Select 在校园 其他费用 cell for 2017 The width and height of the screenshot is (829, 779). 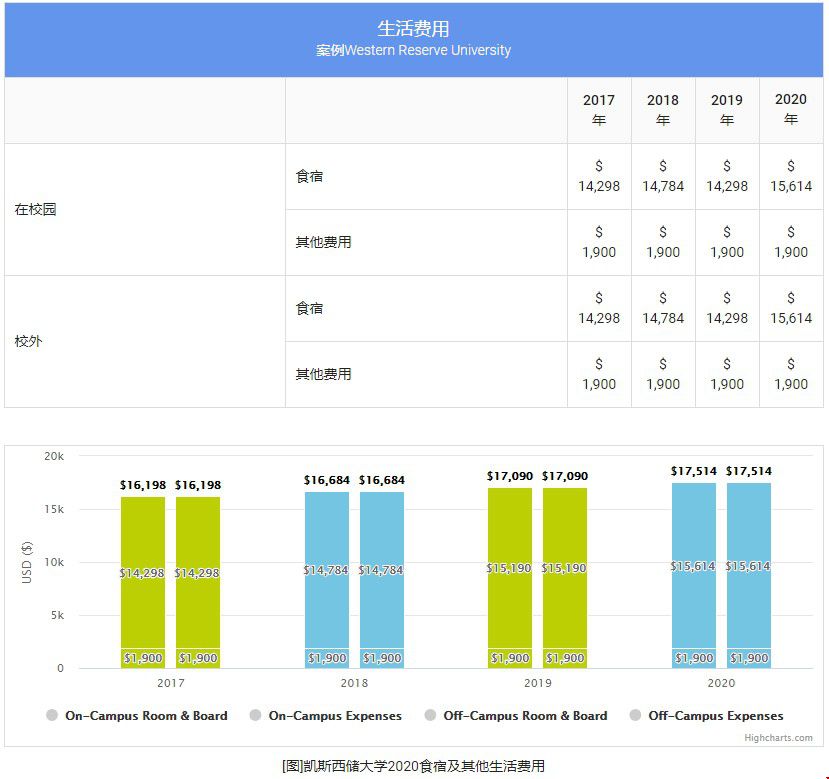[x=599, y=242]
